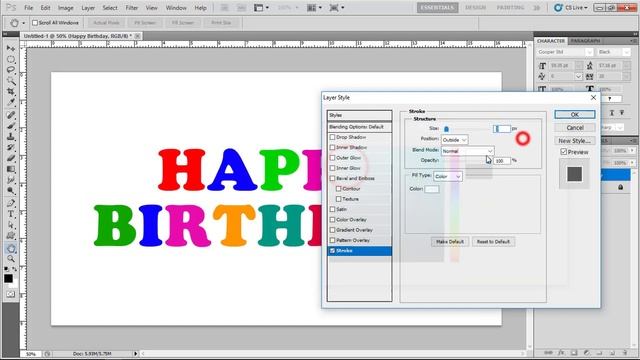Switch to the Paragraph tab
Viewport: 640px width, 360px height.
585,41
